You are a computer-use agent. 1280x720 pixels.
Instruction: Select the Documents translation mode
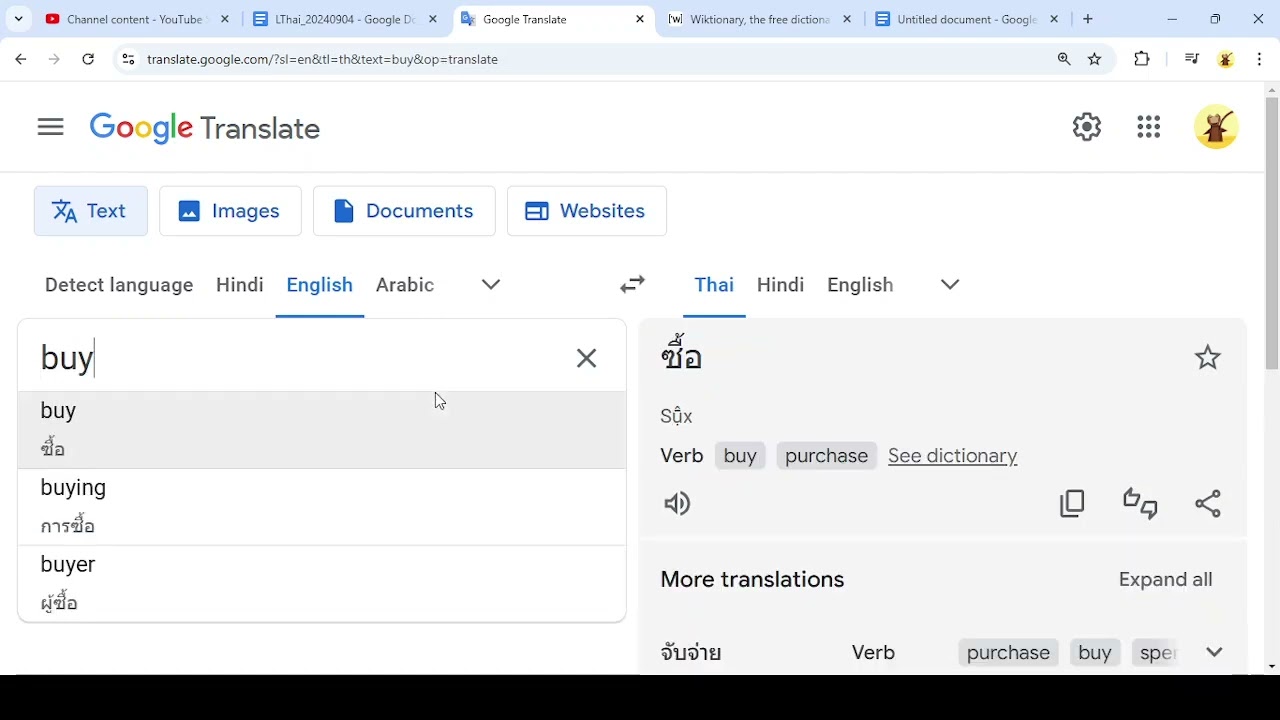[404, 211]
